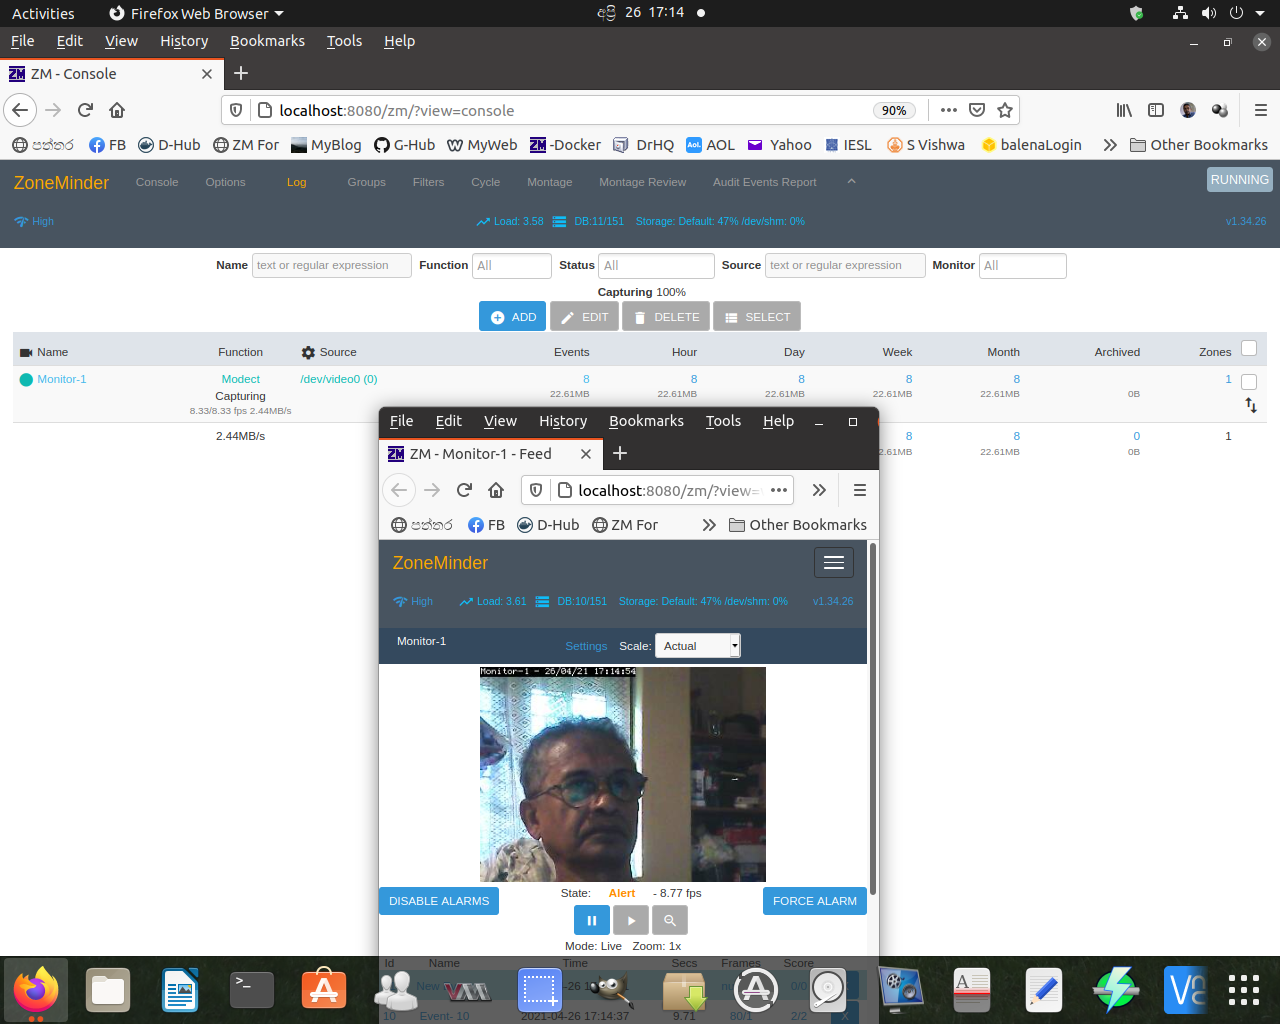Open the -Docker ZM bookmark

tap(565, 145)
